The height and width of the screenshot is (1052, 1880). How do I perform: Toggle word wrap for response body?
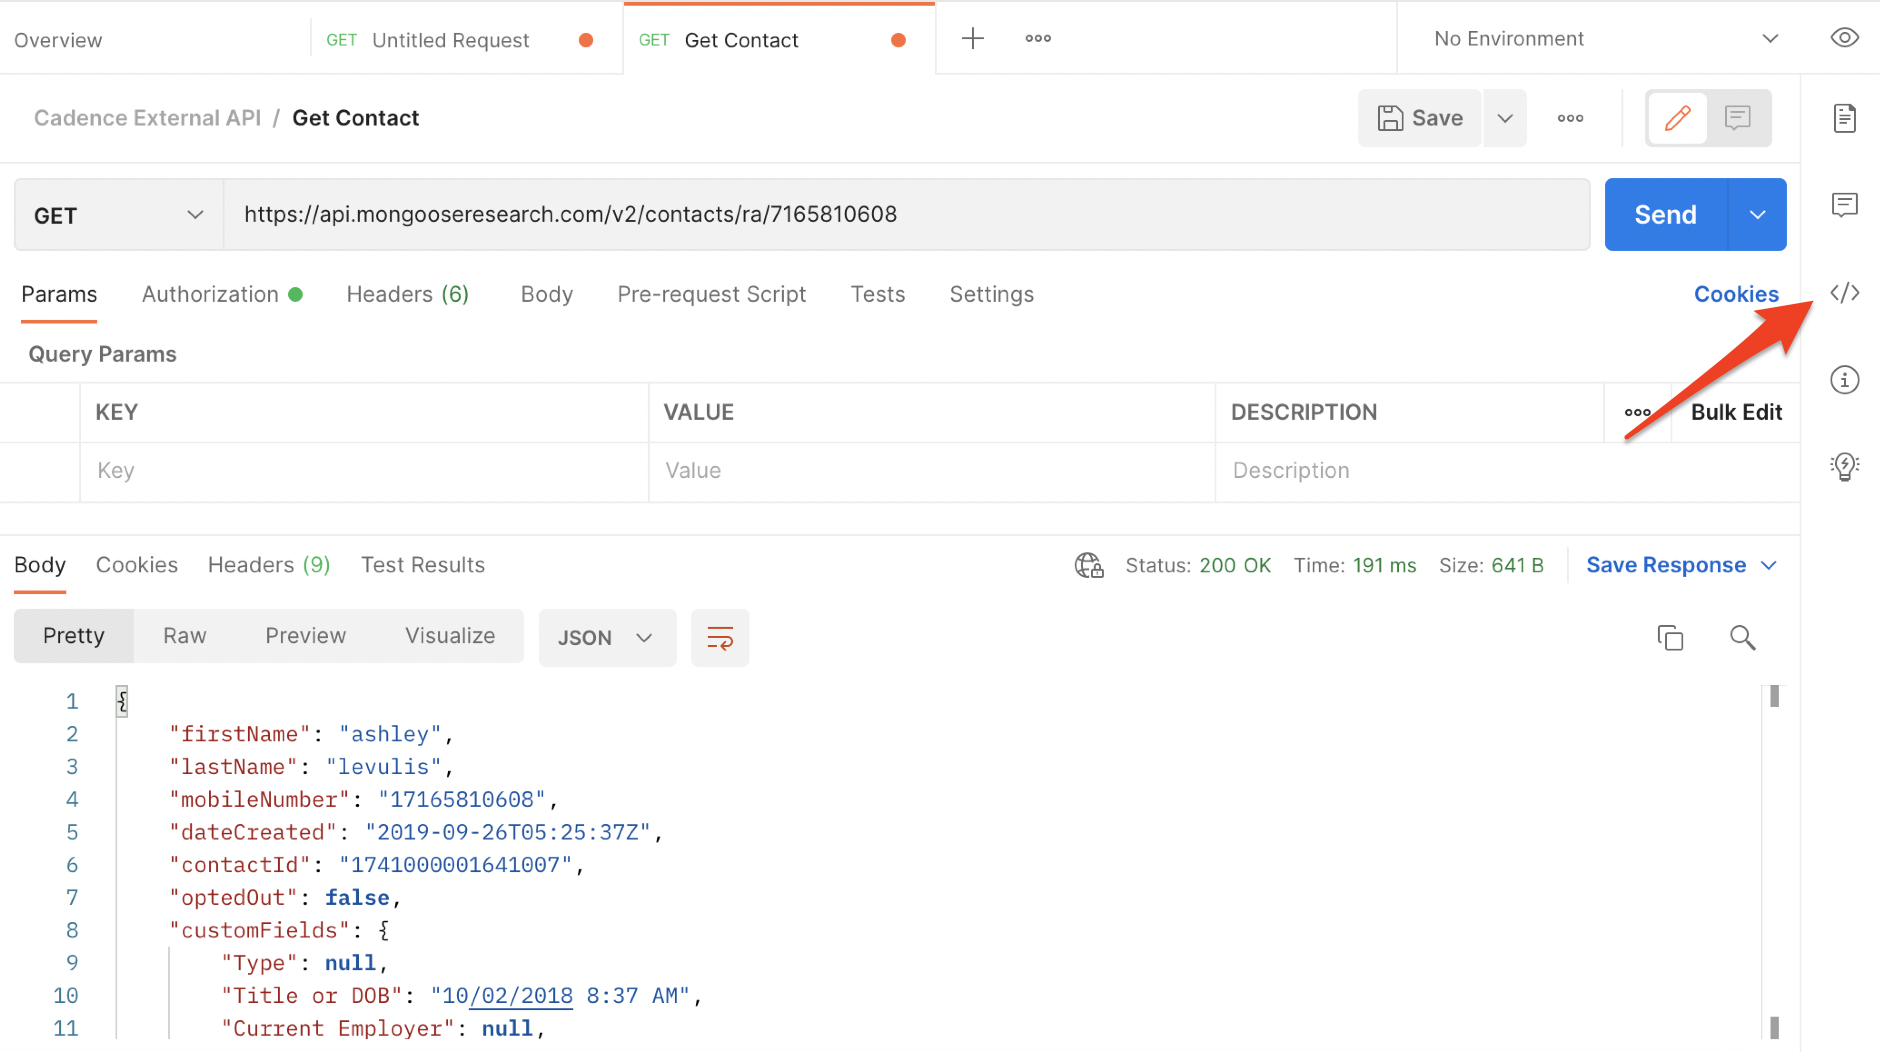pyautogui.click(x=720, y=638)
